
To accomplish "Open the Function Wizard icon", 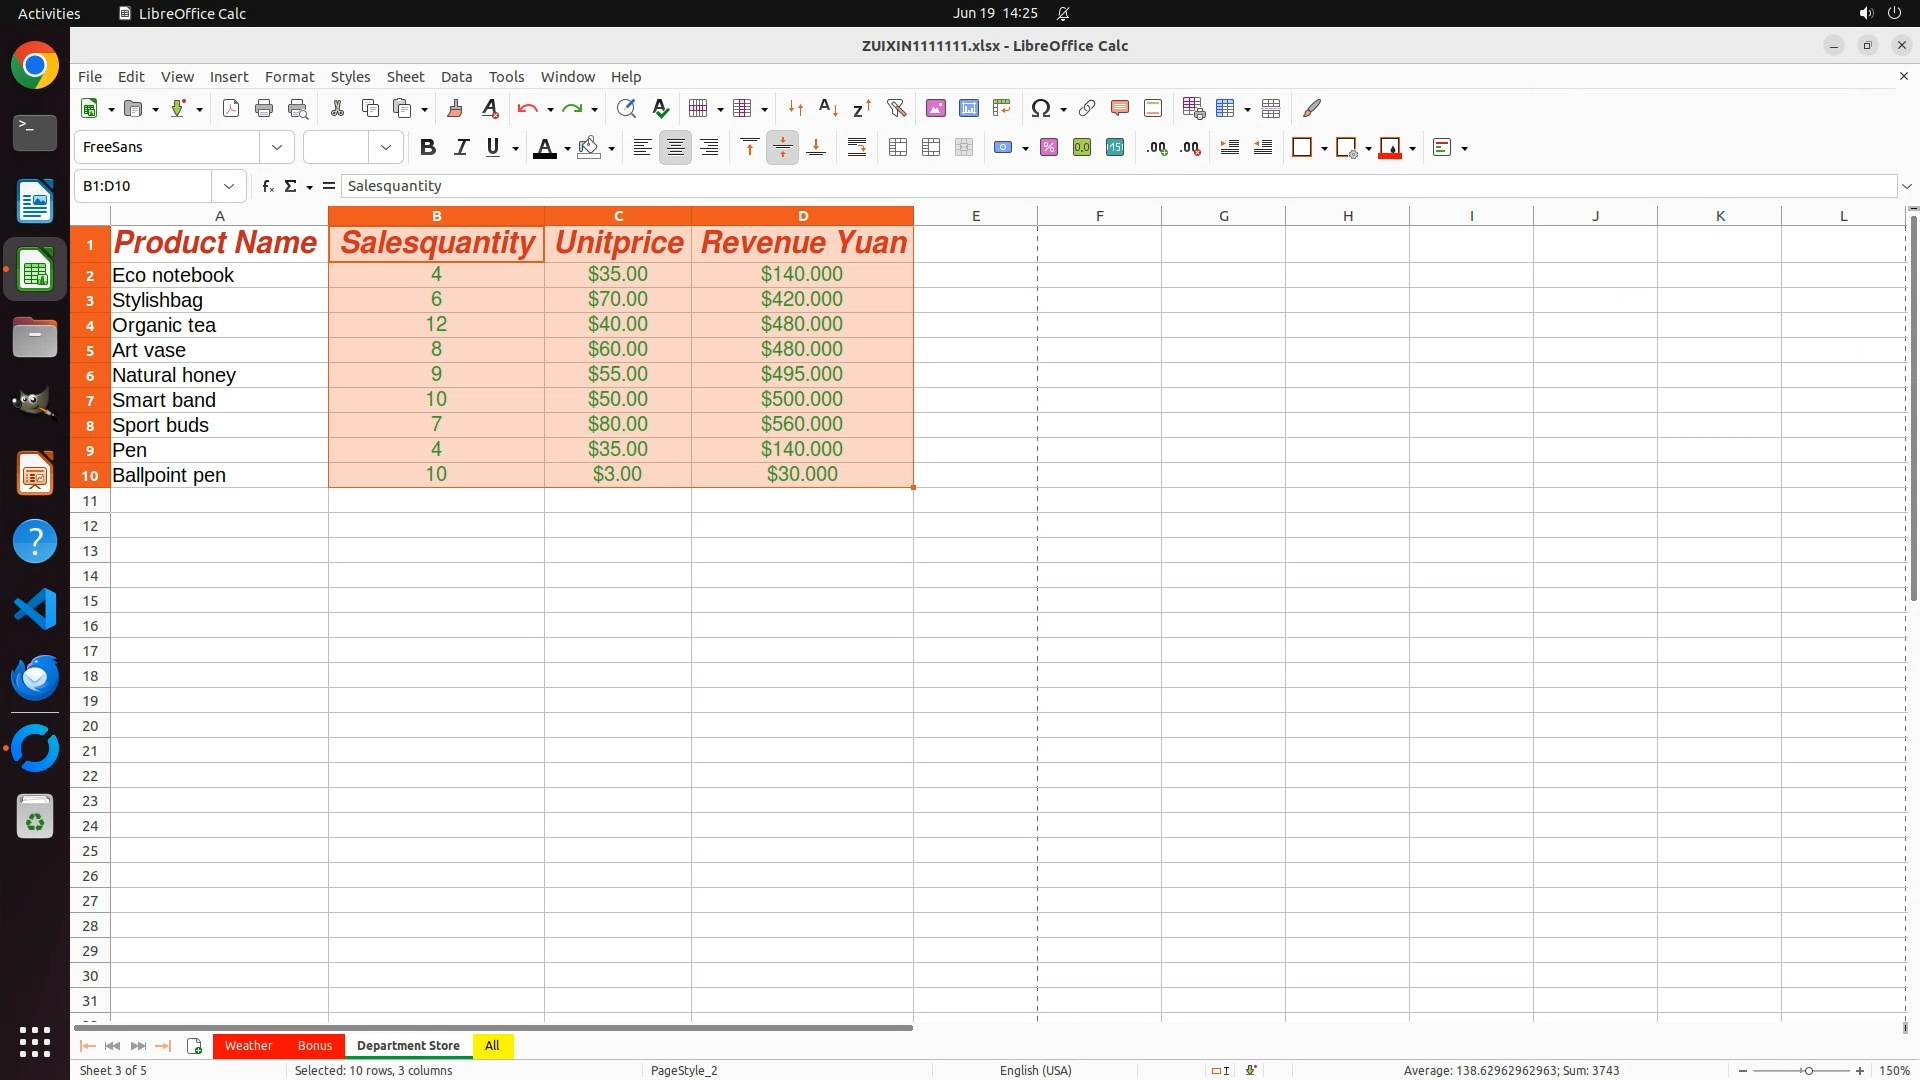I will [267, 186].
